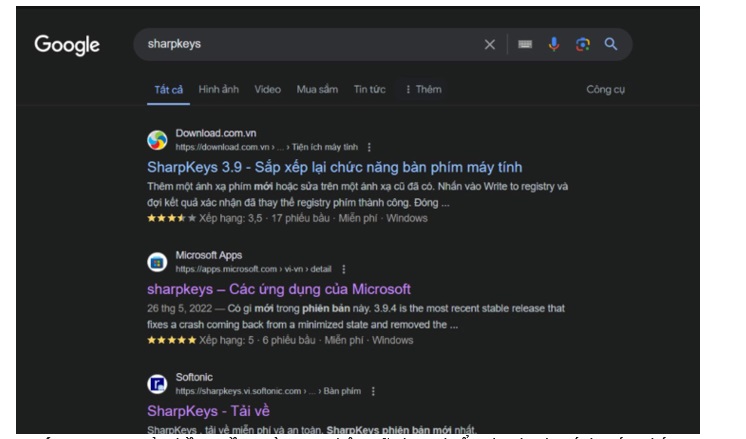Open options menu for download.com.vn result
Viewport: 746px width, 439px height.
(x=369, y=147)
